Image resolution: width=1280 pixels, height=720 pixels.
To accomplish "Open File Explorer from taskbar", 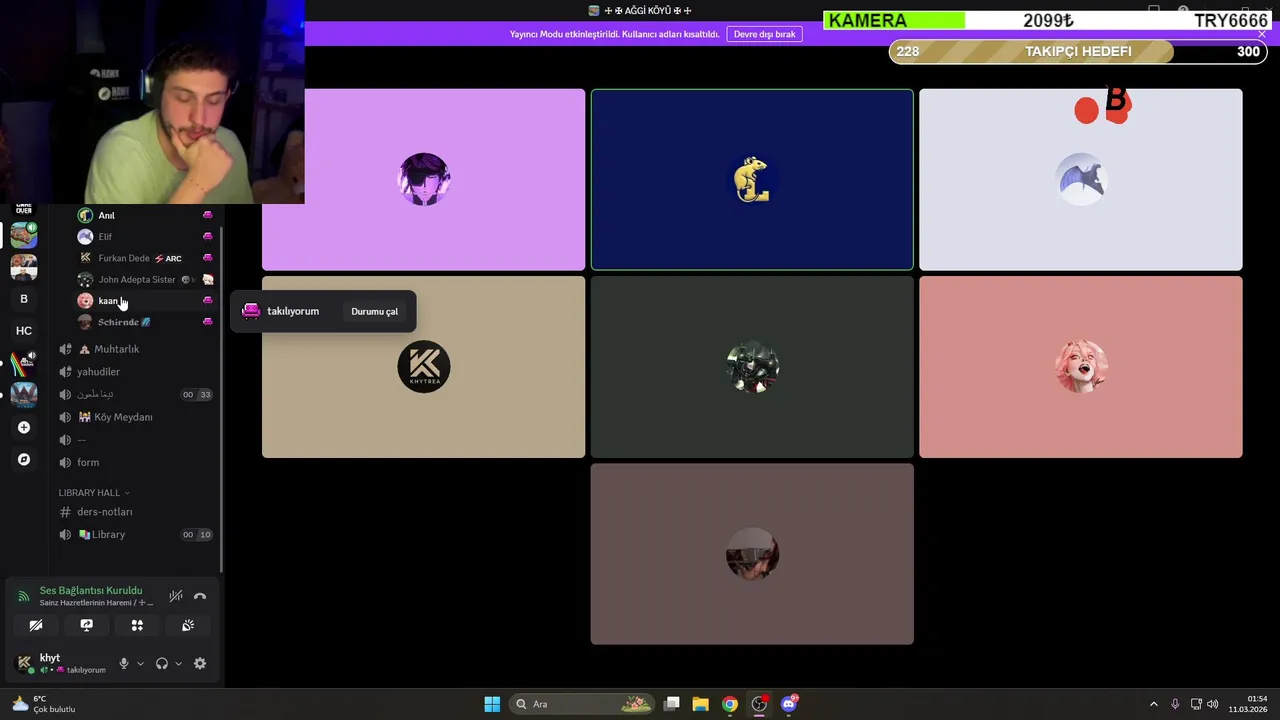I will click(700, 704).
